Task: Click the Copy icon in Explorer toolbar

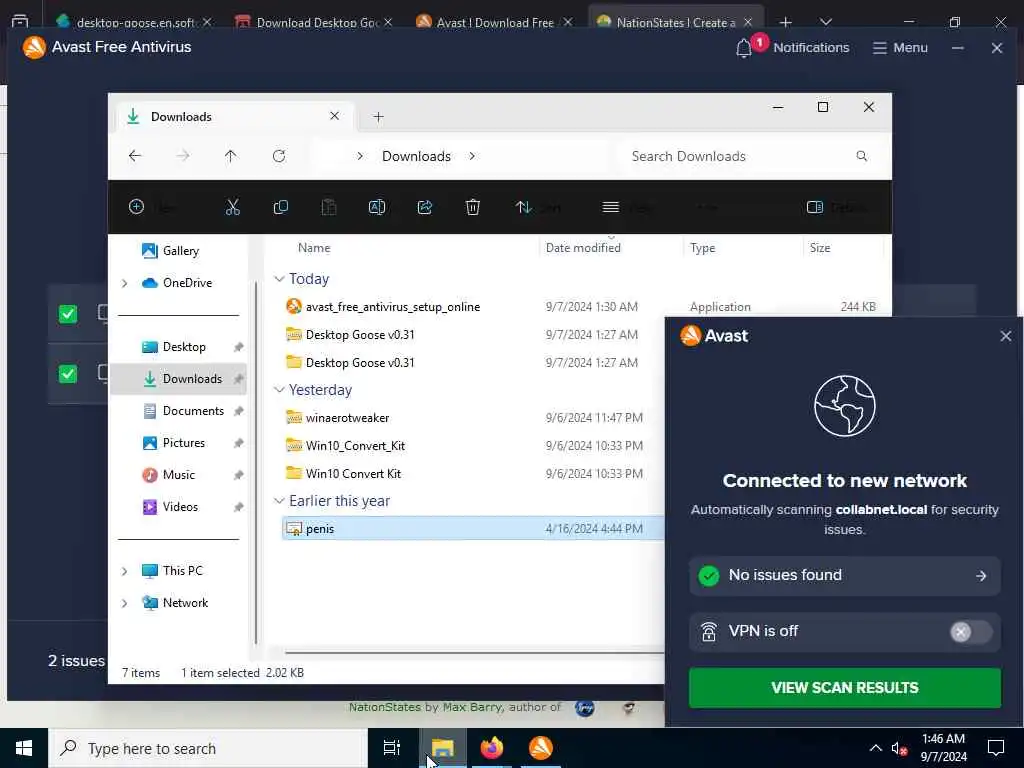Action: click(x=281, y=208)
